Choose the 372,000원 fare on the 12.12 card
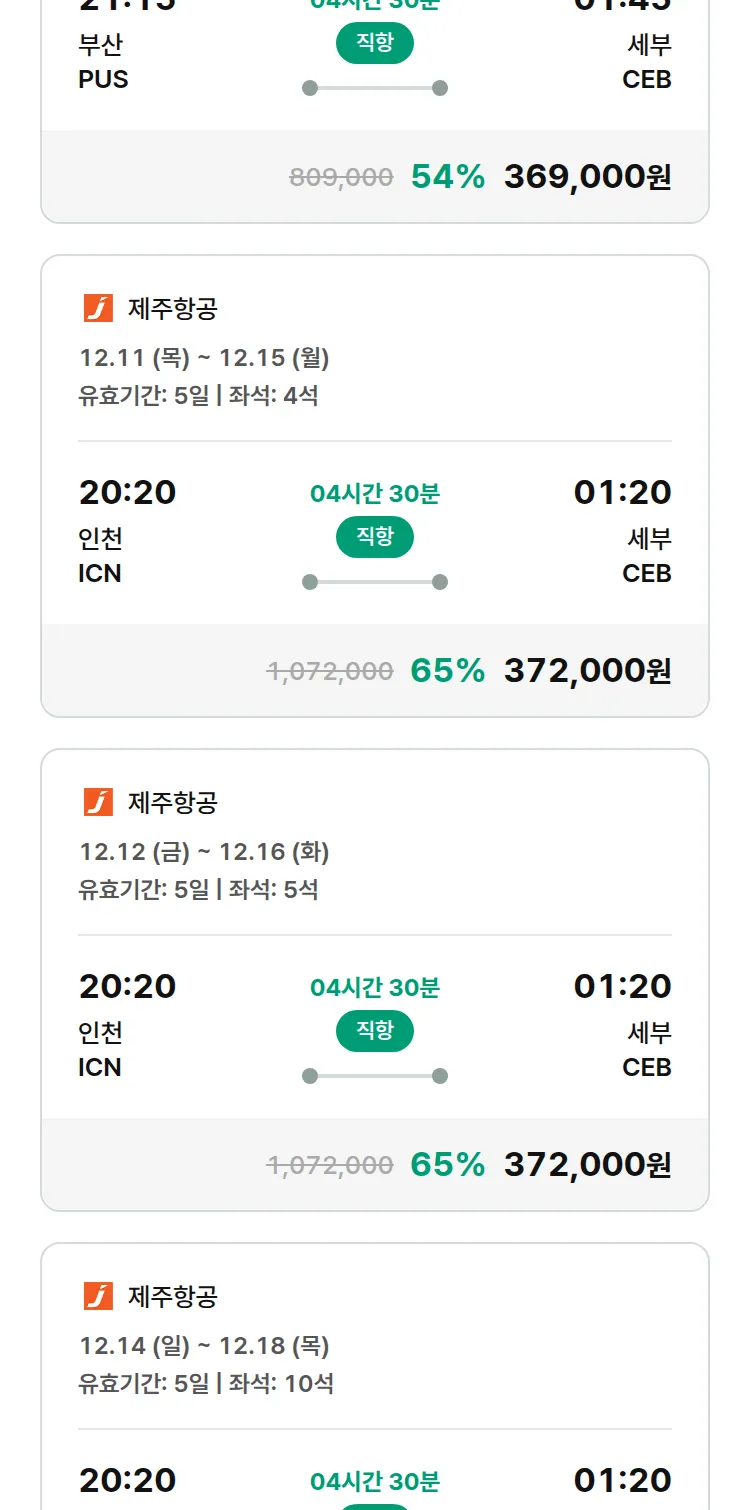The width and height of the screenshot is (750, 1510). tap(587, 1165)
